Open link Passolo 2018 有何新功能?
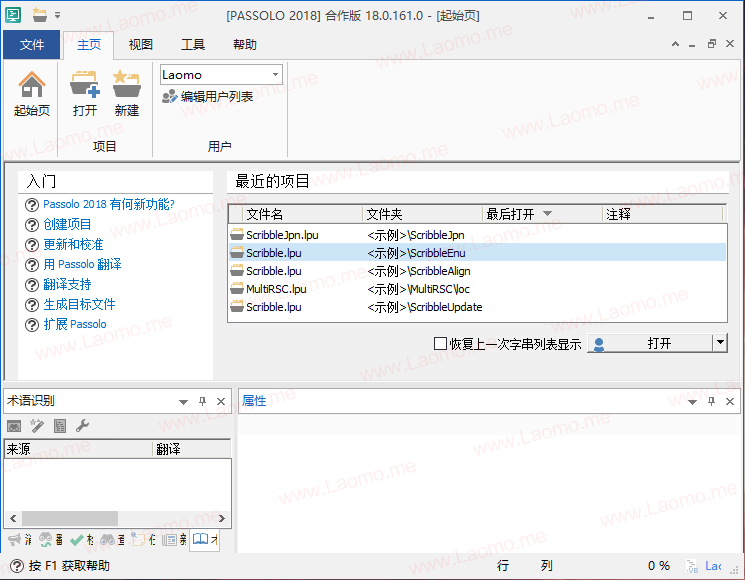 [x=109, y=204]
